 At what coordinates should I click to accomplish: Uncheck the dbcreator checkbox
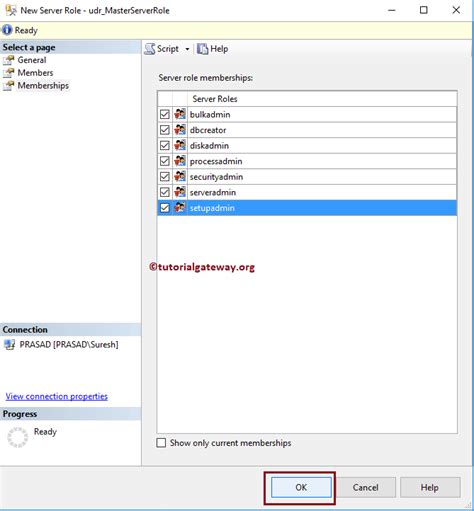(165, 130)
